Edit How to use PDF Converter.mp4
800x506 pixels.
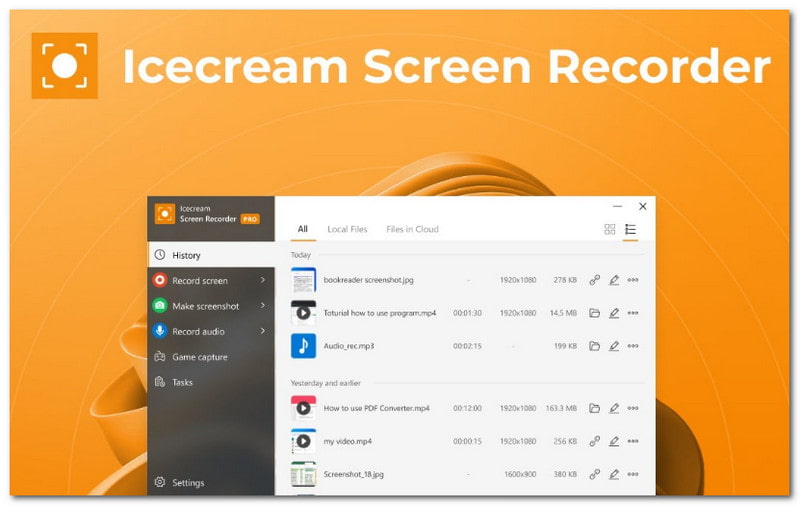614,408
